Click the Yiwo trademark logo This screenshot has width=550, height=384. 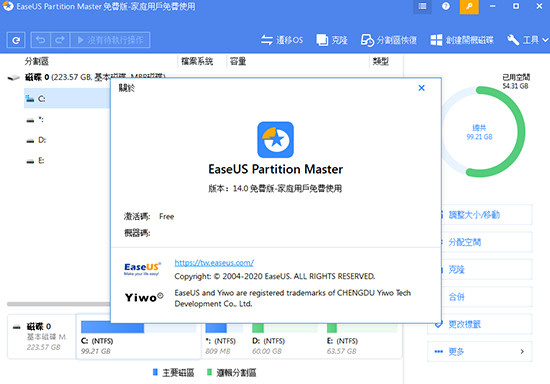point(144,297)
